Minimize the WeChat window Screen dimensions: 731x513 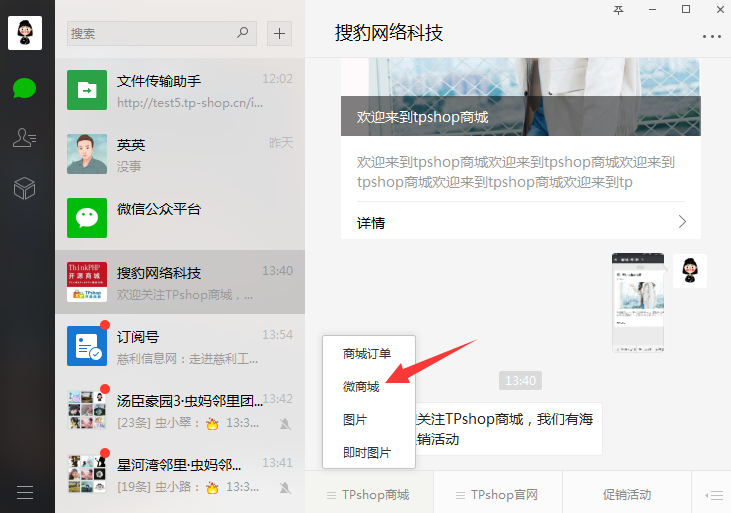pos(652,10)
